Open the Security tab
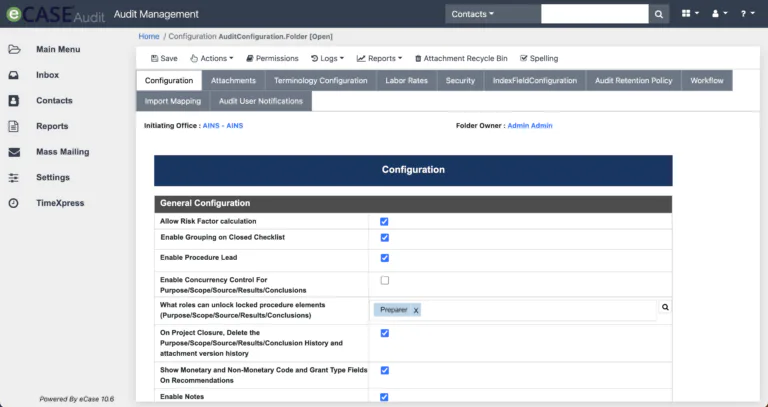 460,81
